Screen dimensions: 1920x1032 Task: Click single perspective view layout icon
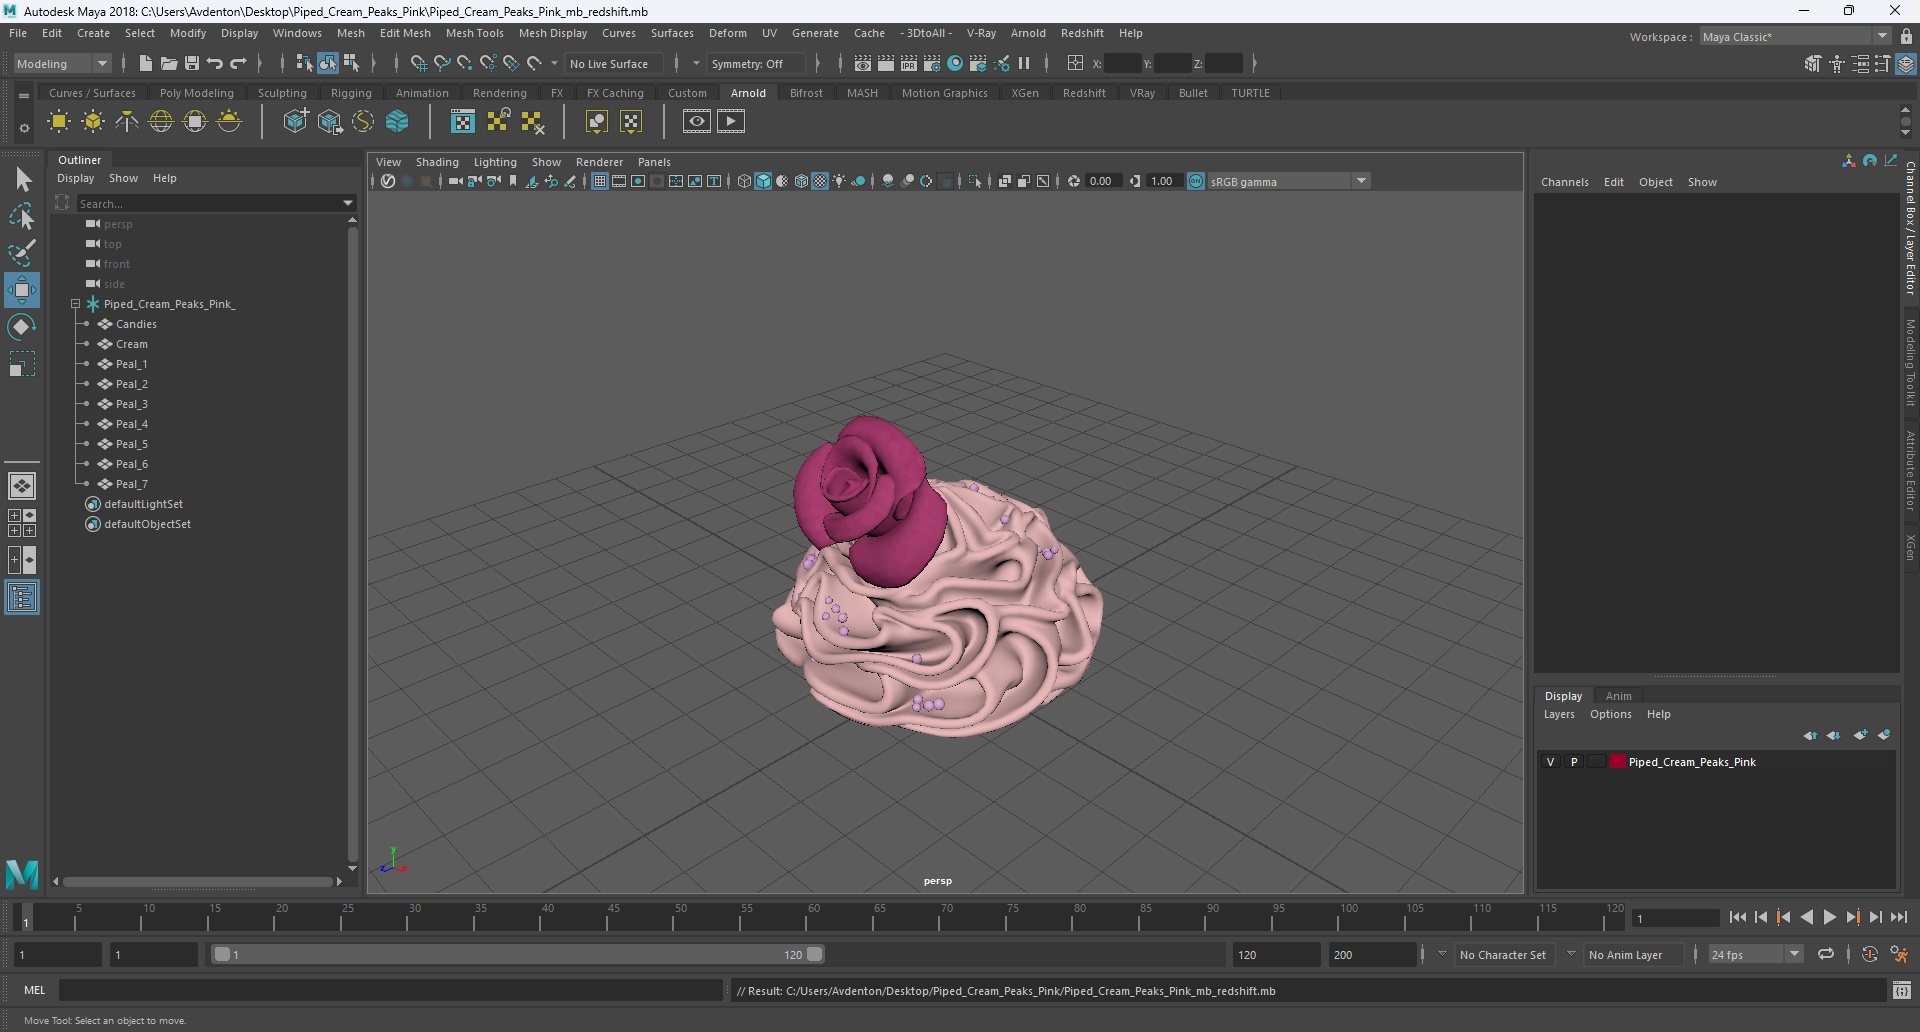22,486
